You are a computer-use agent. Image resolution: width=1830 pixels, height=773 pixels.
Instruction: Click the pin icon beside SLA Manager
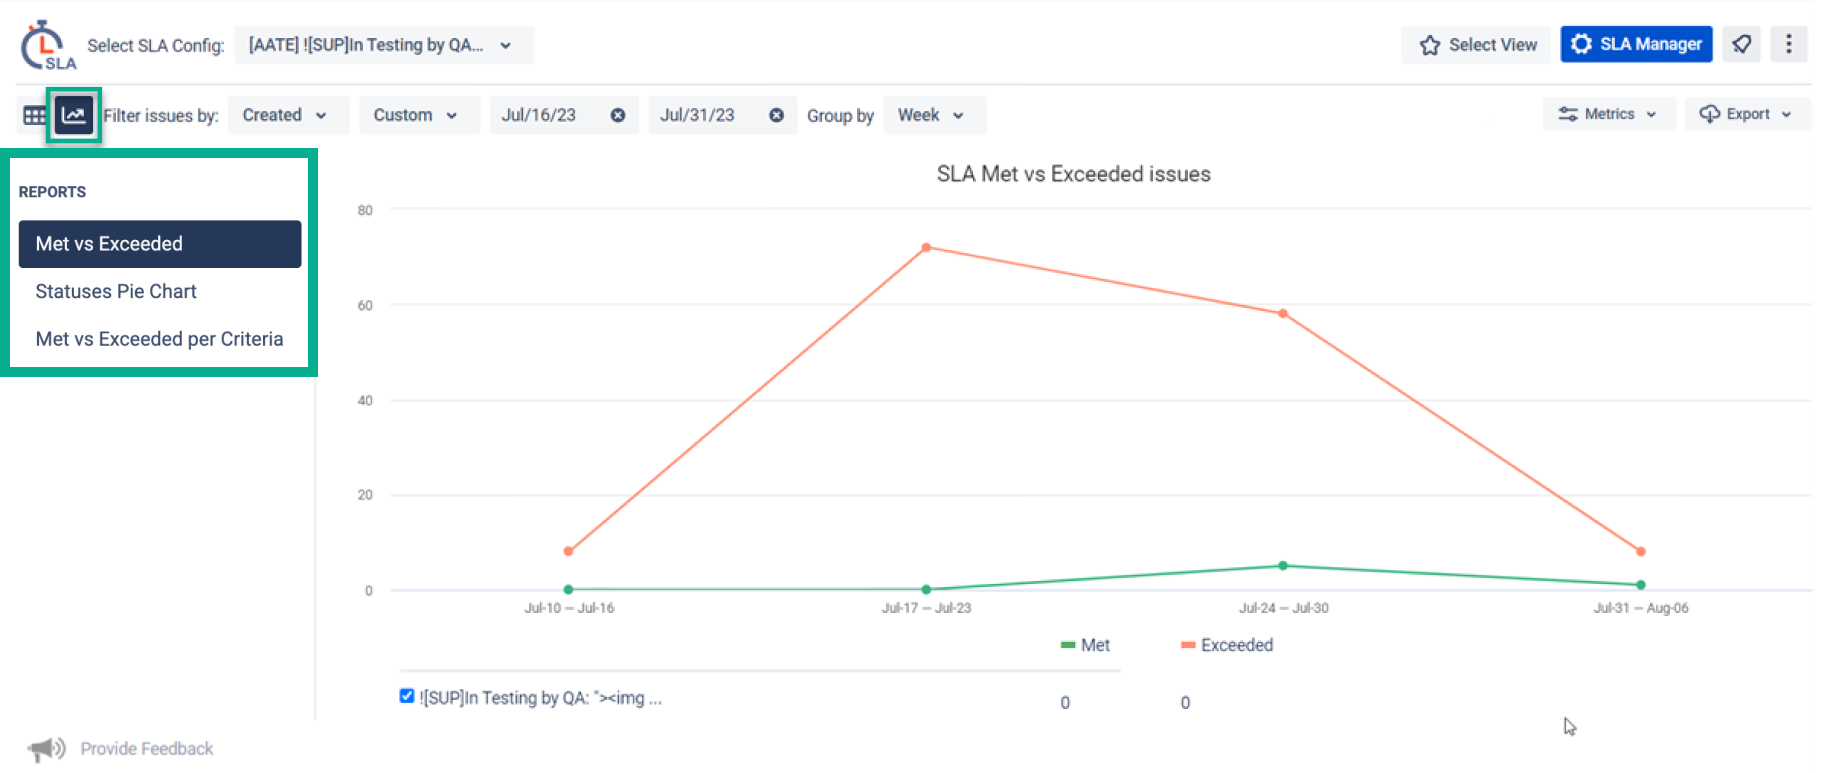tap(1742, 44)
